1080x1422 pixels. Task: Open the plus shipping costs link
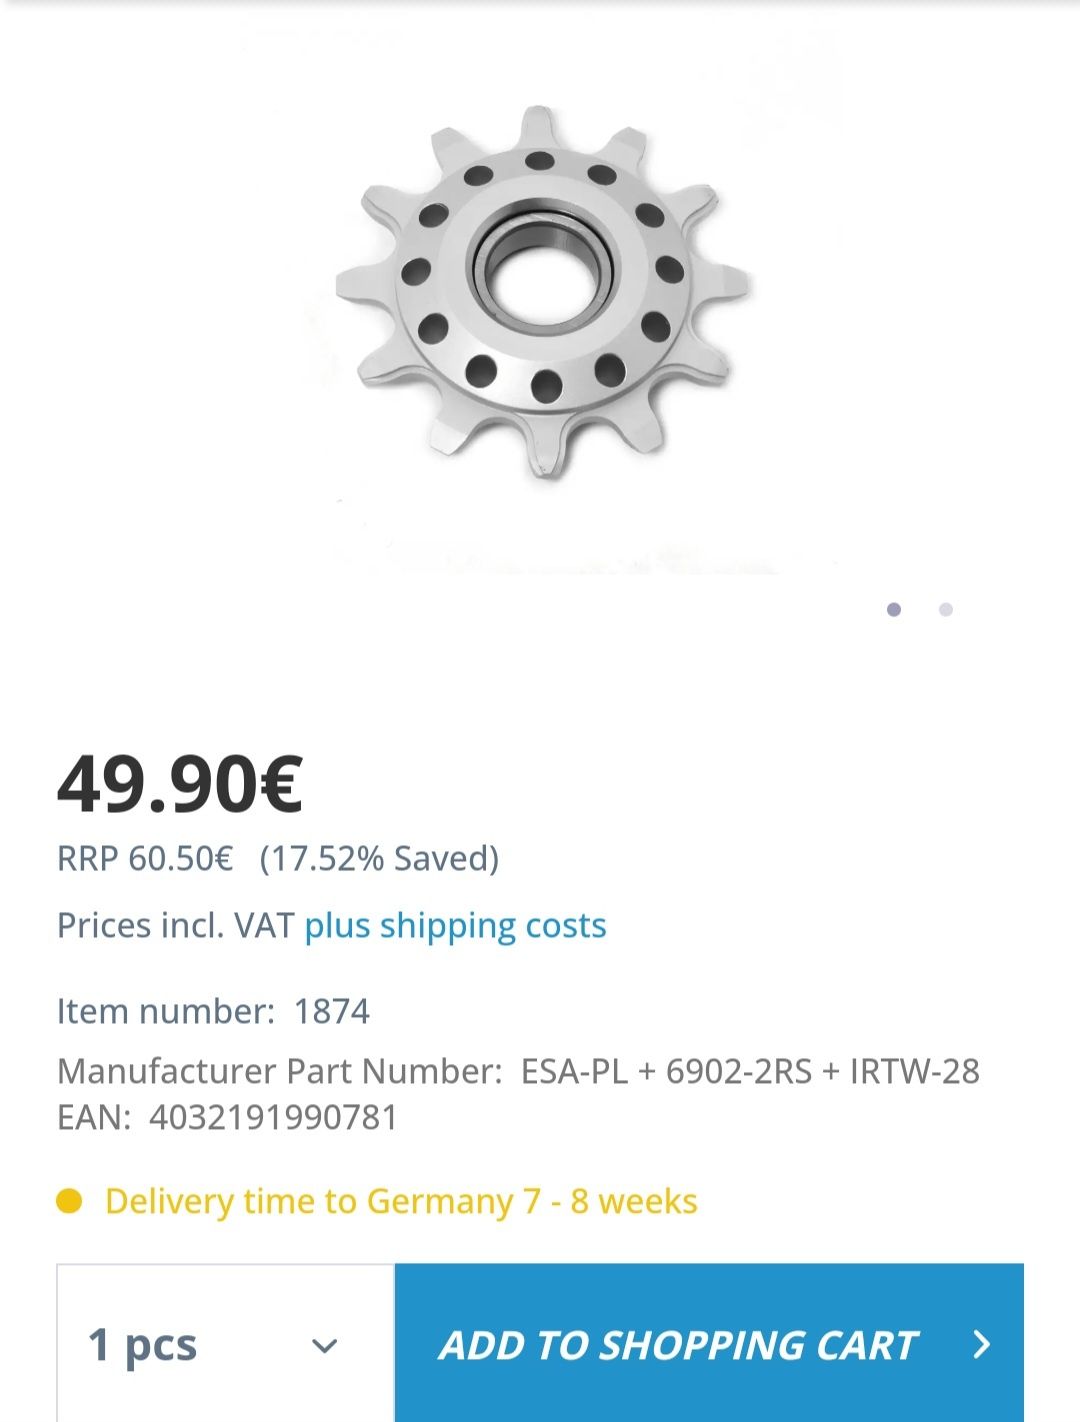pyautogui.click(x=455, y=926)
